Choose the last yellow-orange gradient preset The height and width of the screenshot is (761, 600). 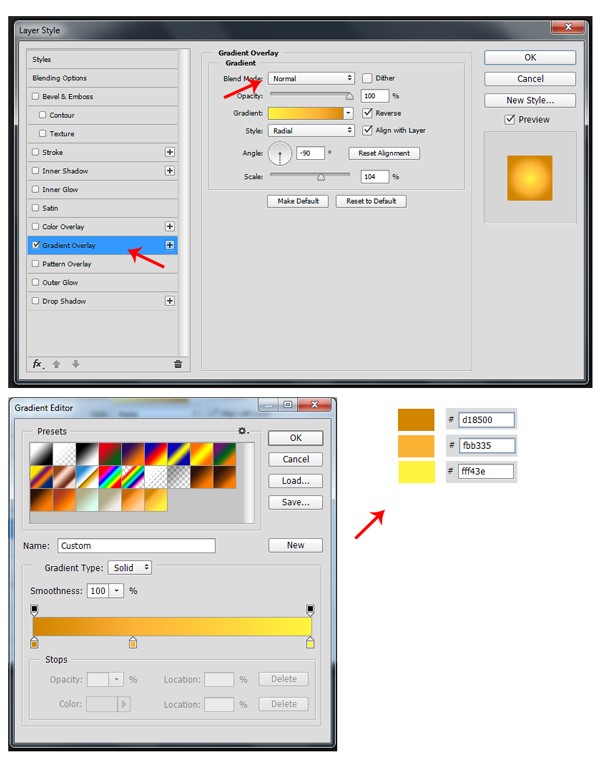pyautogui.click(x=156, y=500)
